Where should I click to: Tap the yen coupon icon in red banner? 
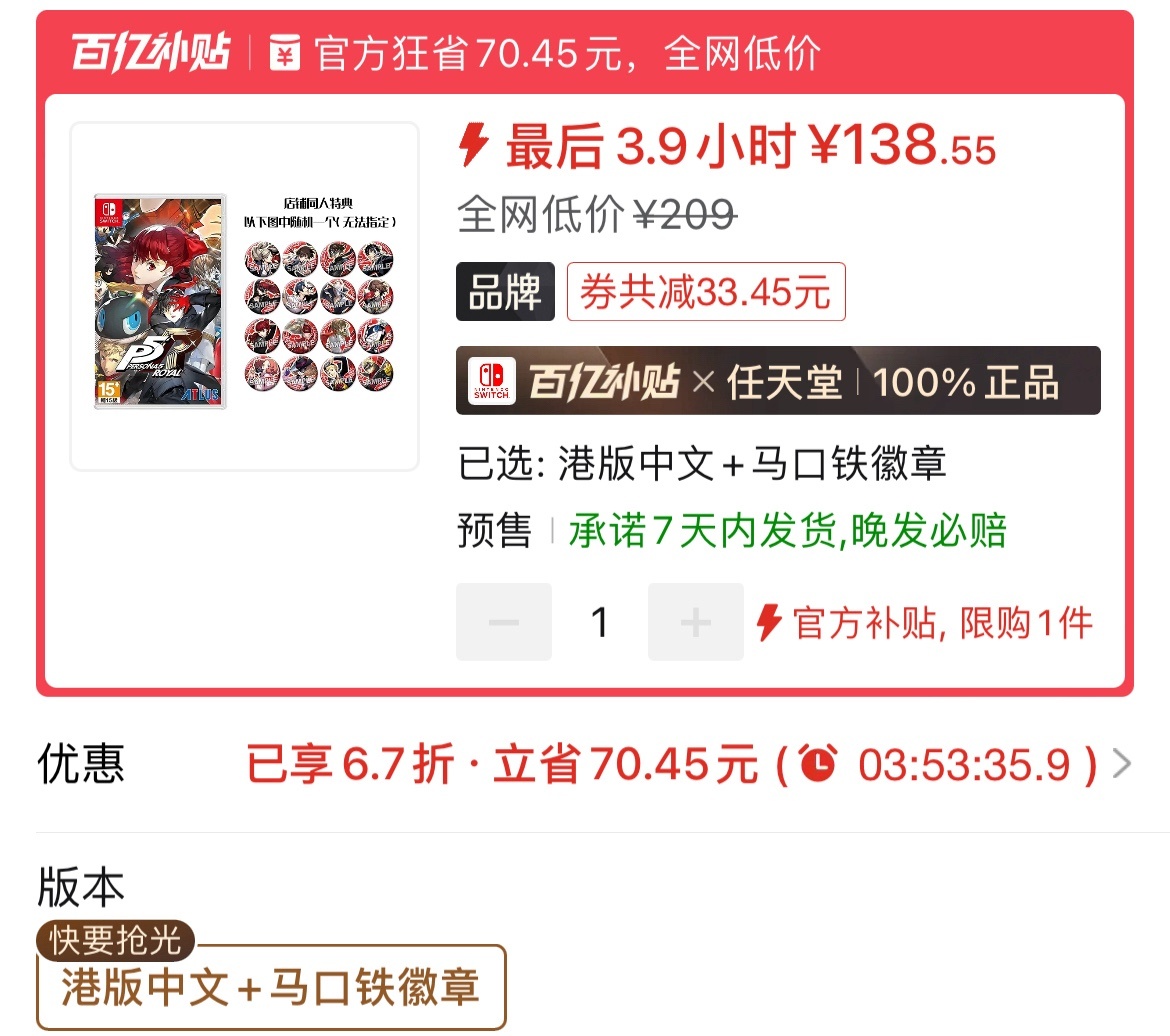(284, 53)
